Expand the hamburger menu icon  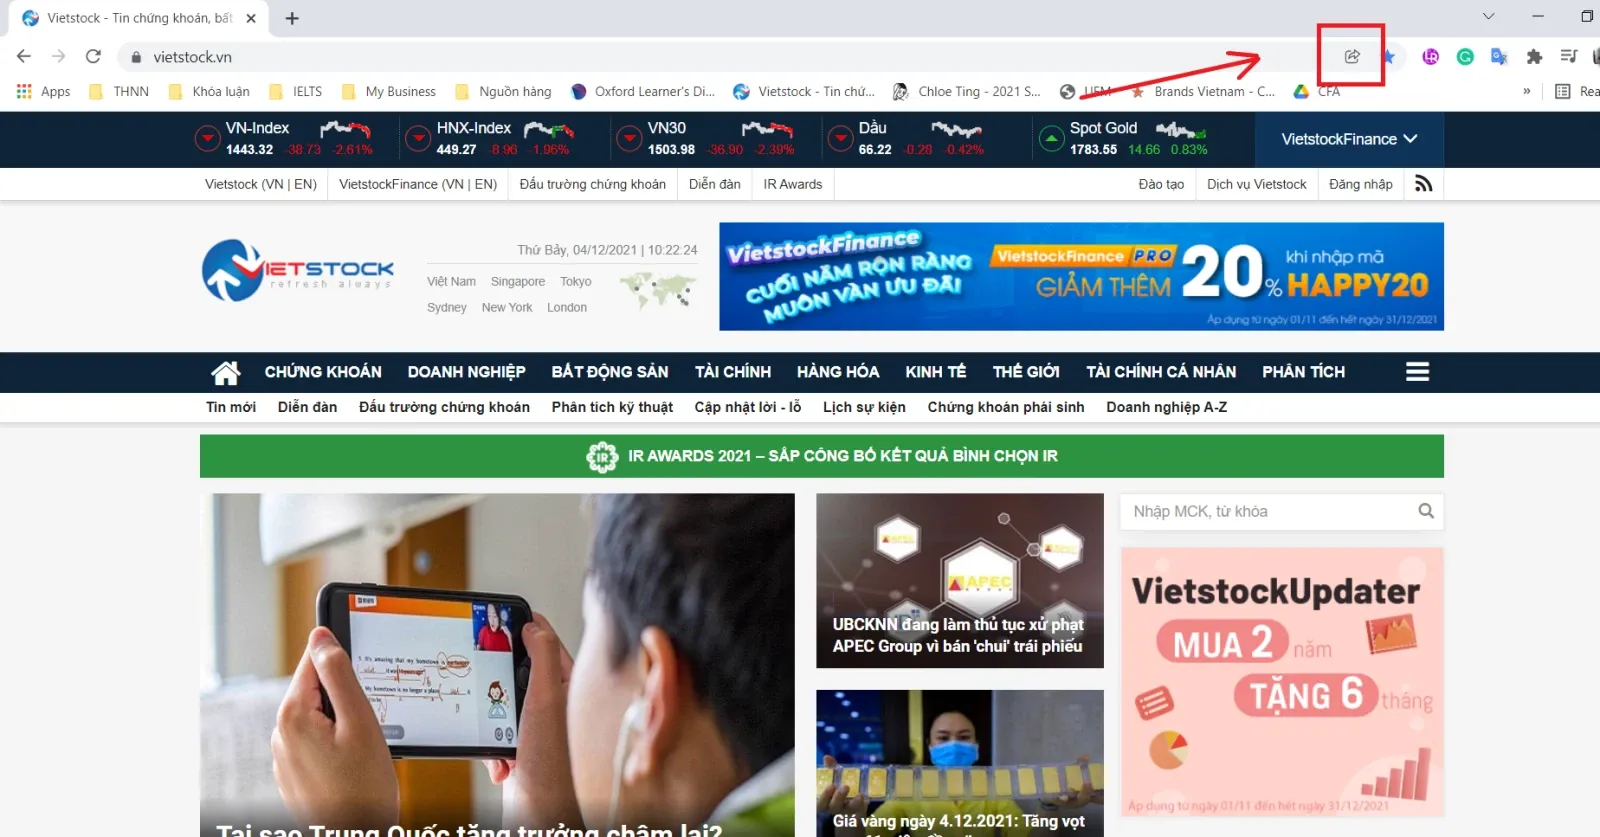tap(1417, 372)
